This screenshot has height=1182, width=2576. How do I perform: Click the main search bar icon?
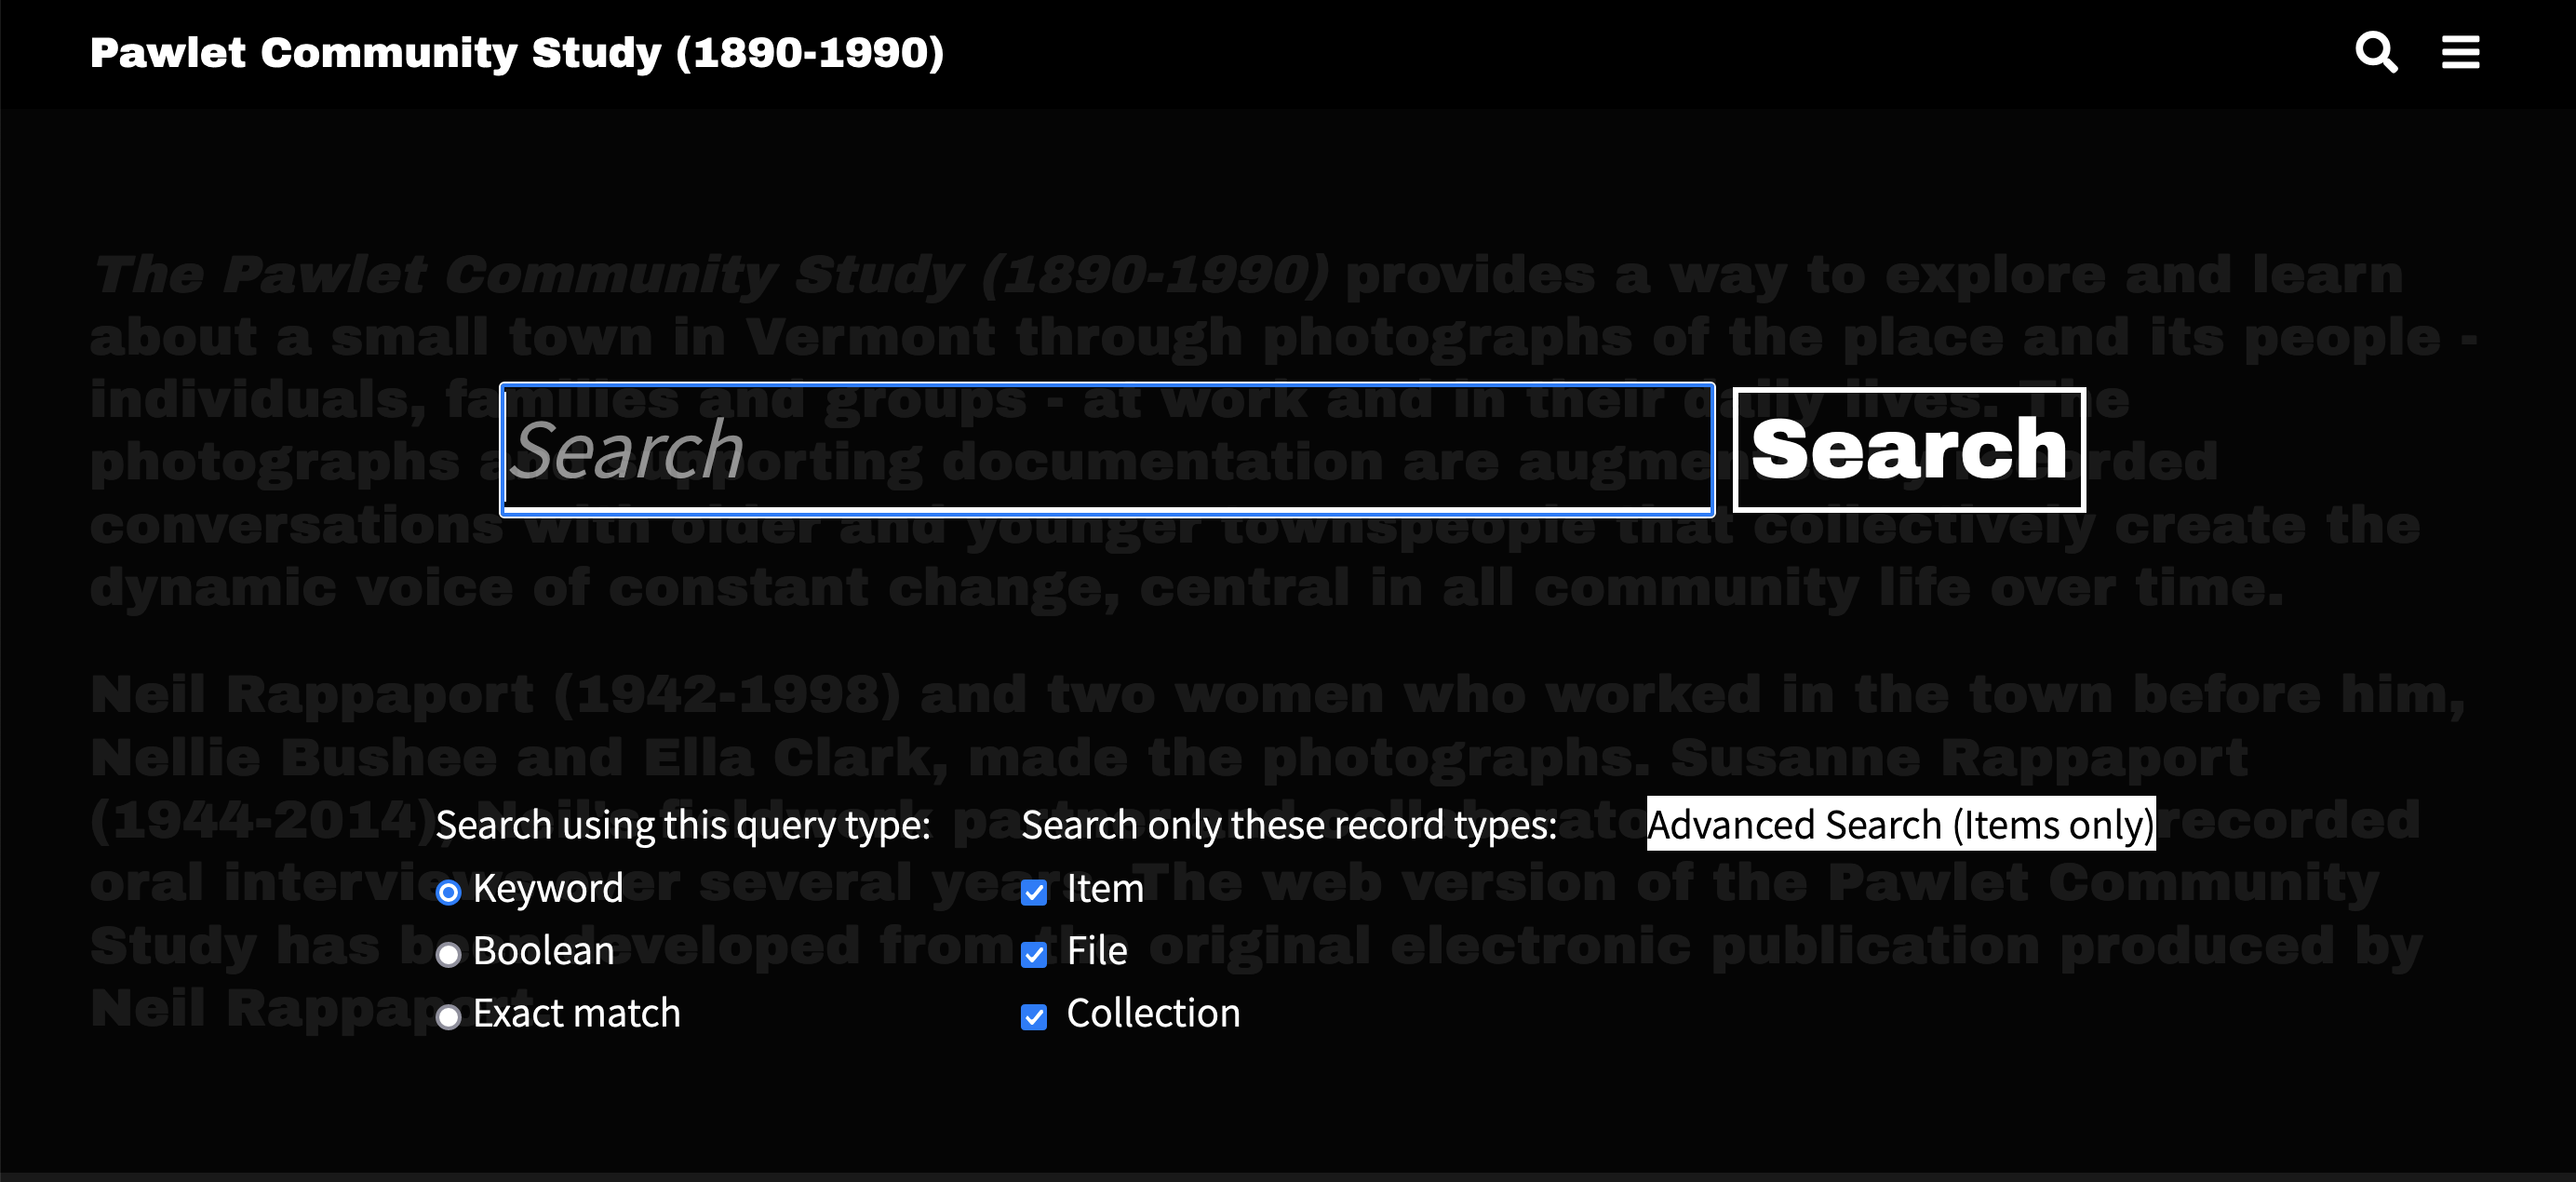coord(2376,51)
